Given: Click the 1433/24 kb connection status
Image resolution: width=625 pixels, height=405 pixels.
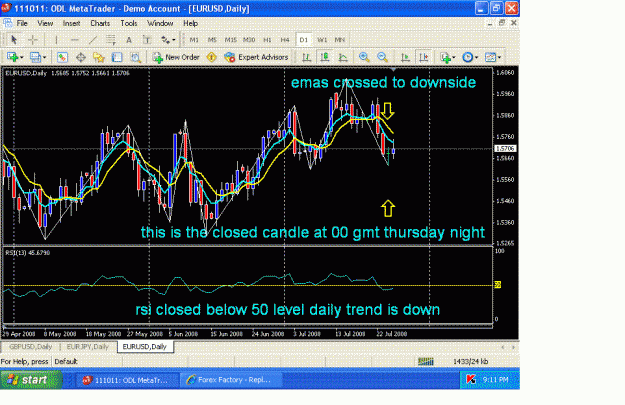Looking at the screenshot, I should pyautogui.click(x=470, y=362).
